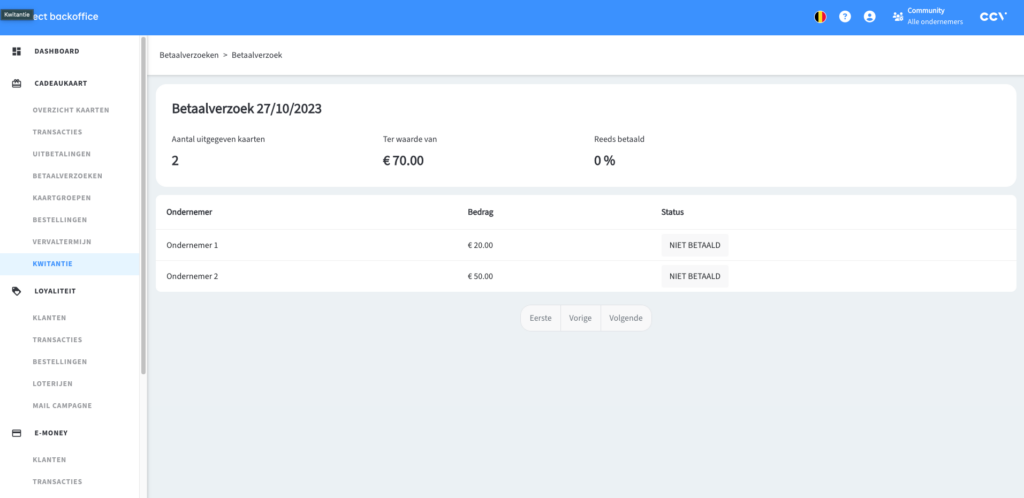
Task: Open the Community Alle ondernemers selector
Action: pos(927,17)
